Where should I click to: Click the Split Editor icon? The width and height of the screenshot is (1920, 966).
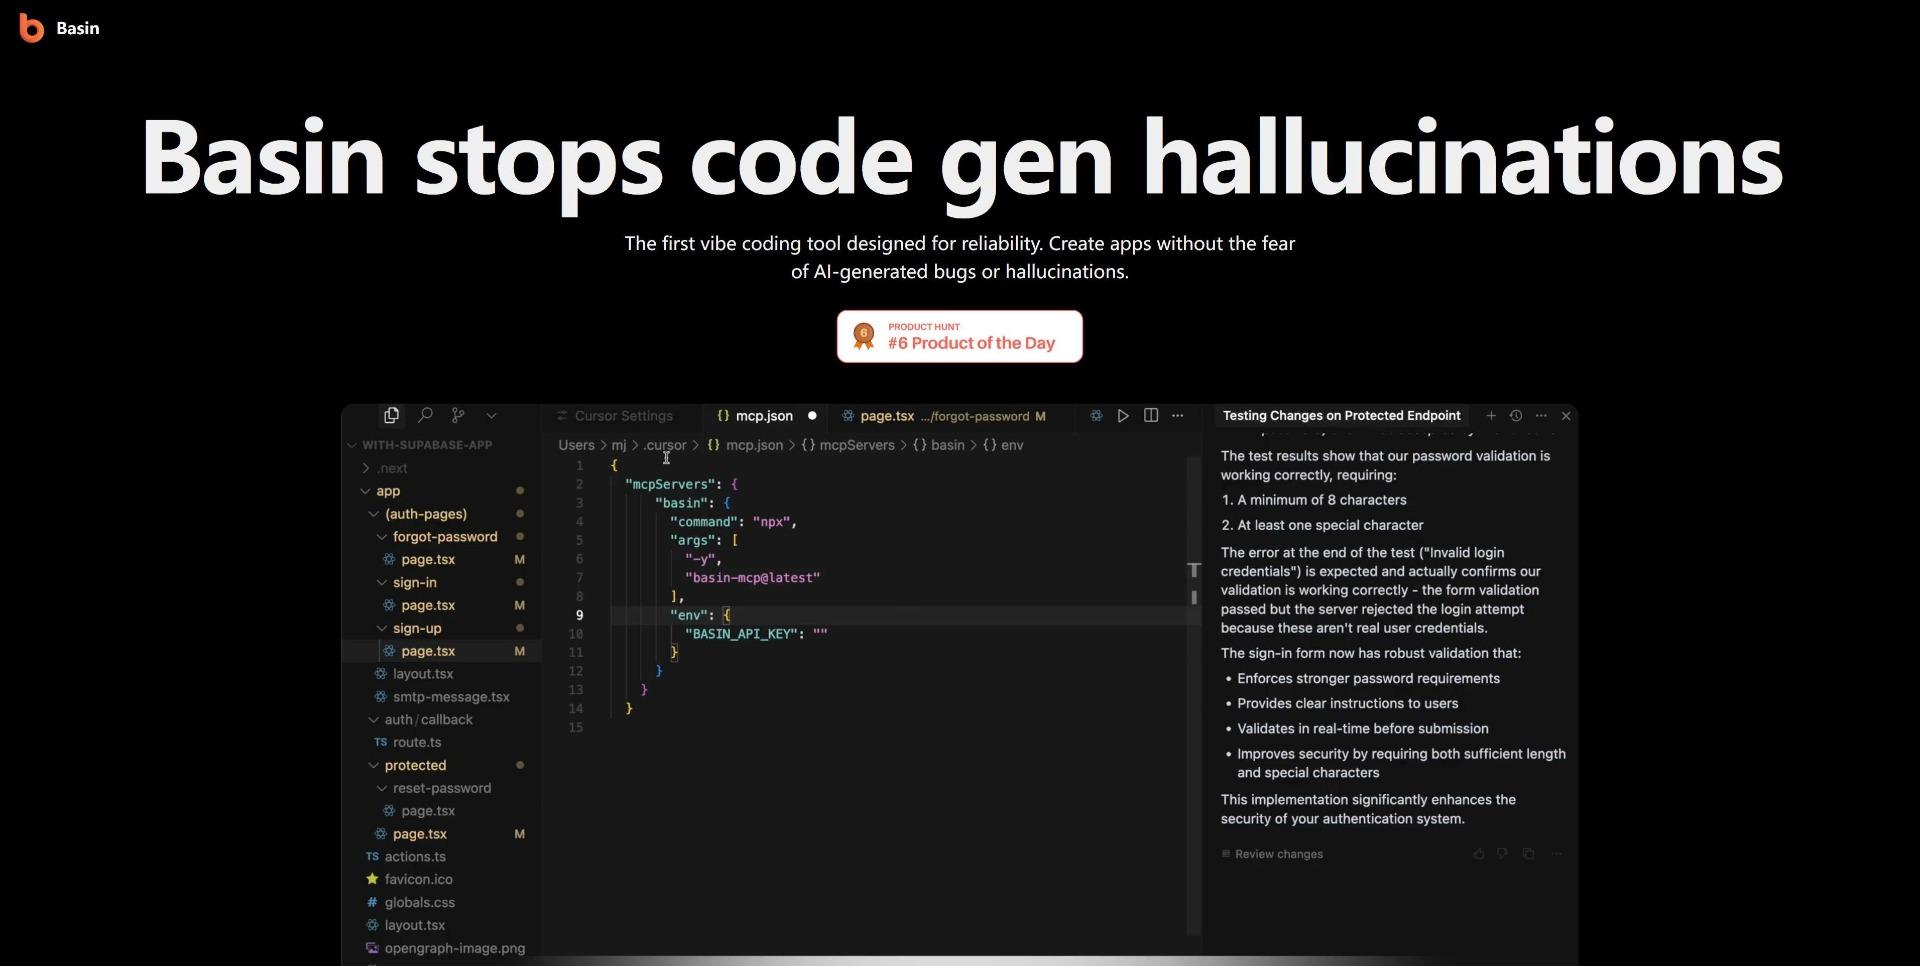pyautogui.click(x=1151, y=416)
